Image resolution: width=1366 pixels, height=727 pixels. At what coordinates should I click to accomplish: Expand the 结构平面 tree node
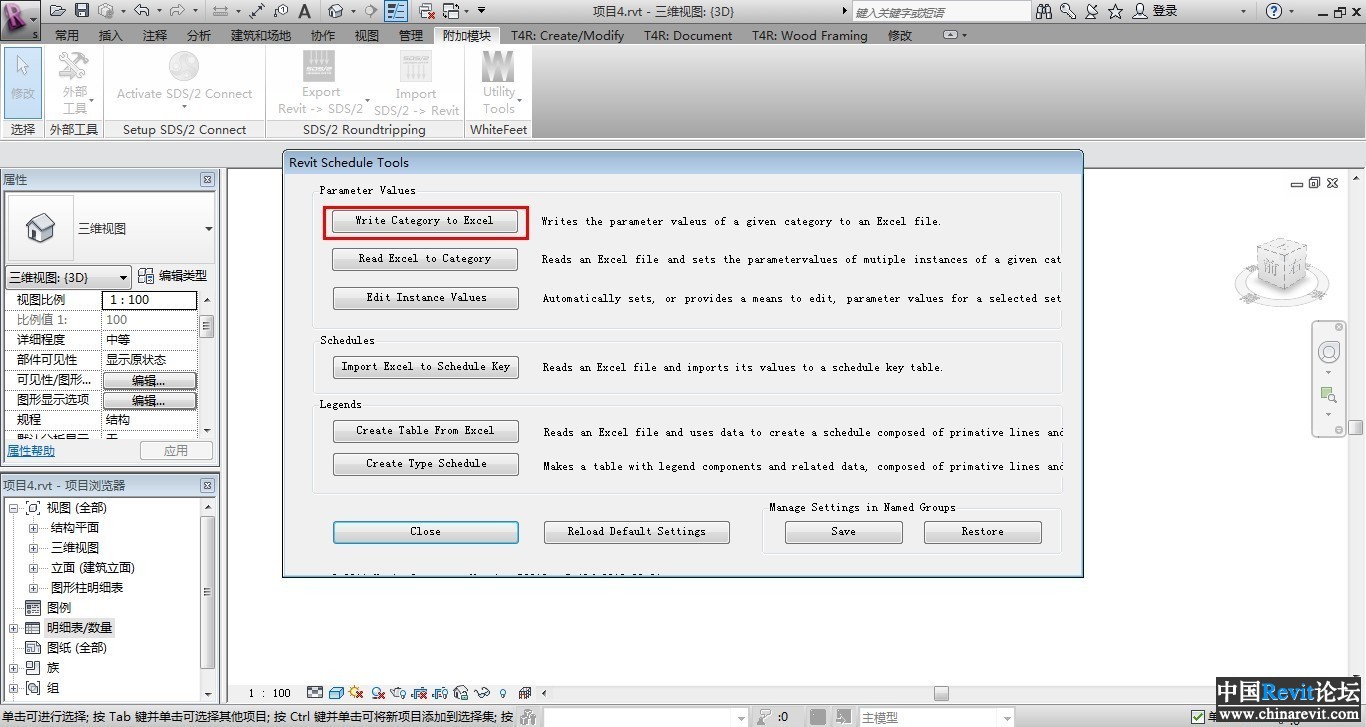pos(33,527)
